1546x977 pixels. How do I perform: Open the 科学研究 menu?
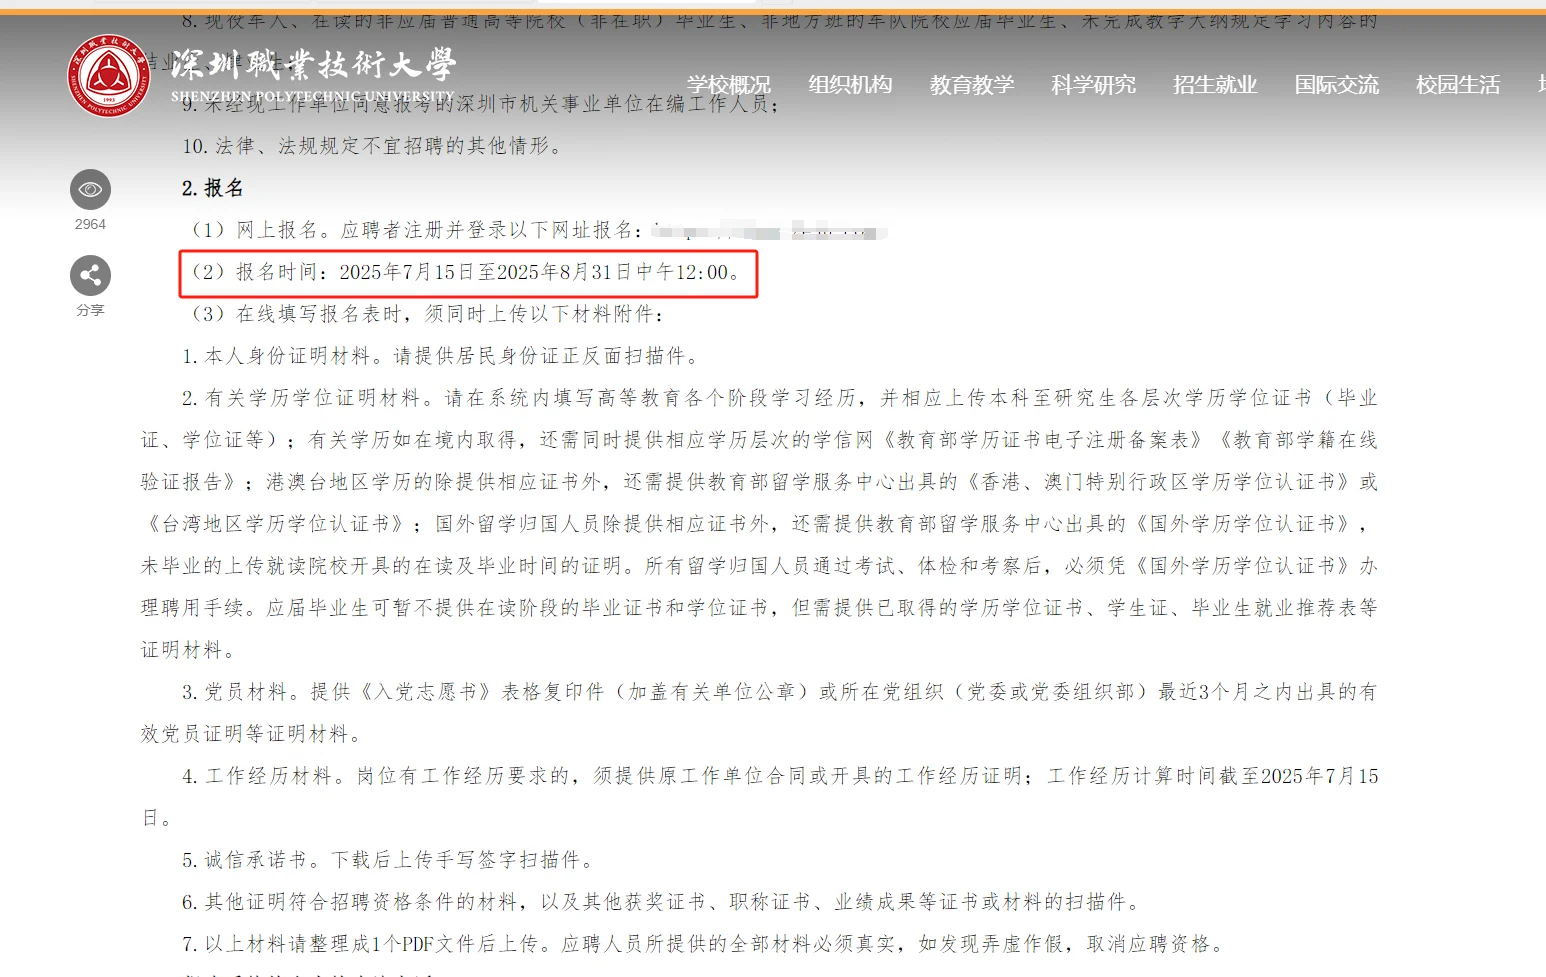[x=1093, y=85]
